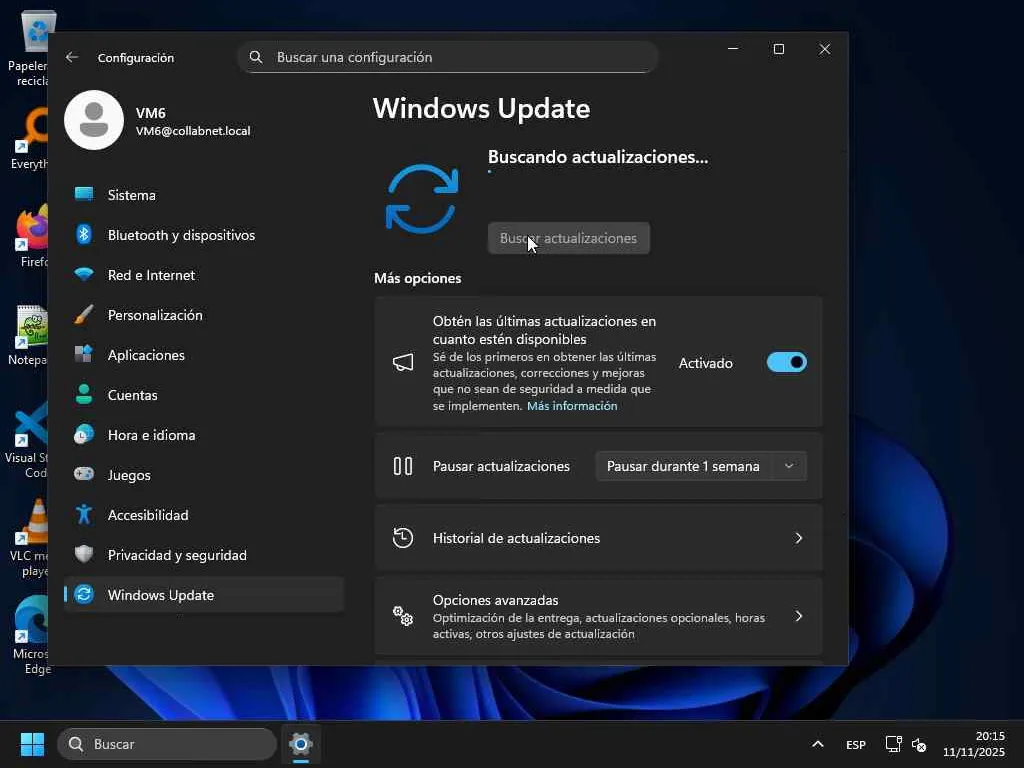Click the gears icon of Opciones avanzadas
Screen dimensions: 1024x768
point(403,616)
